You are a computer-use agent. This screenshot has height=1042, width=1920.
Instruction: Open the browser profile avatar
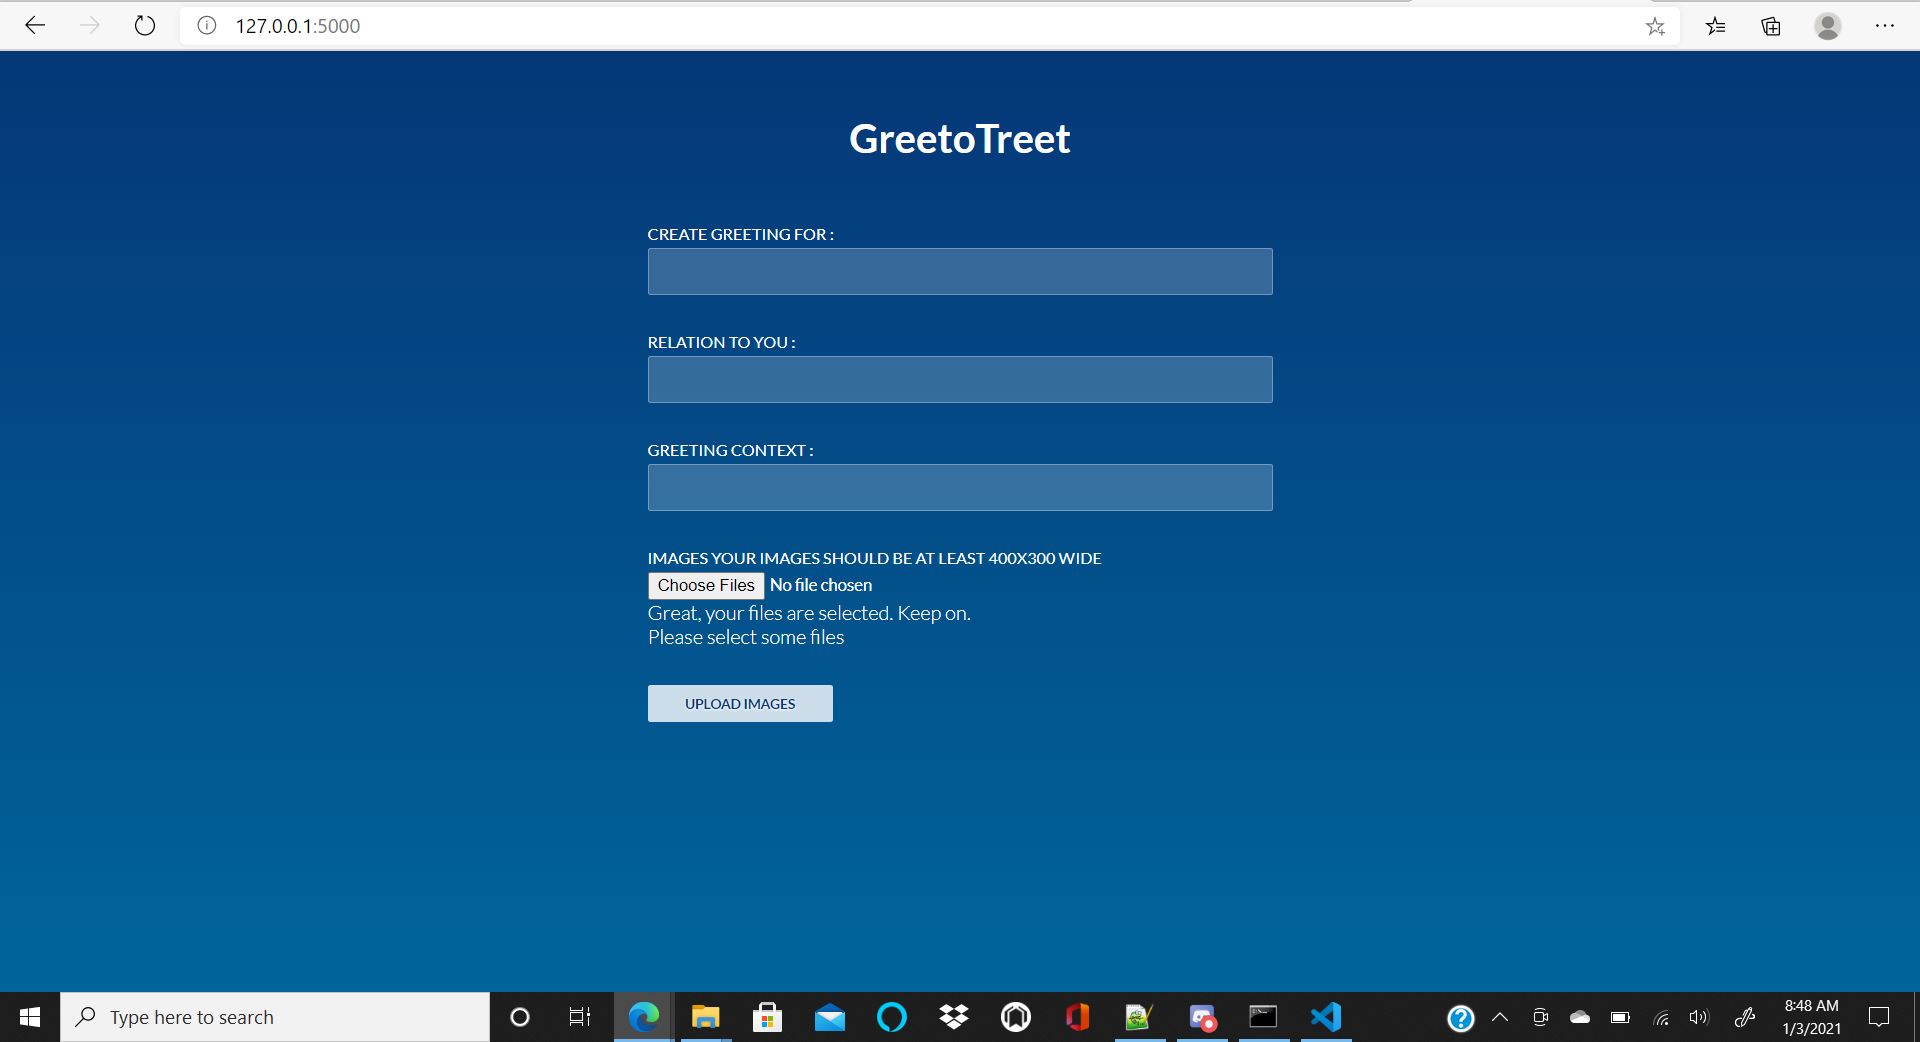point(1828,27)
